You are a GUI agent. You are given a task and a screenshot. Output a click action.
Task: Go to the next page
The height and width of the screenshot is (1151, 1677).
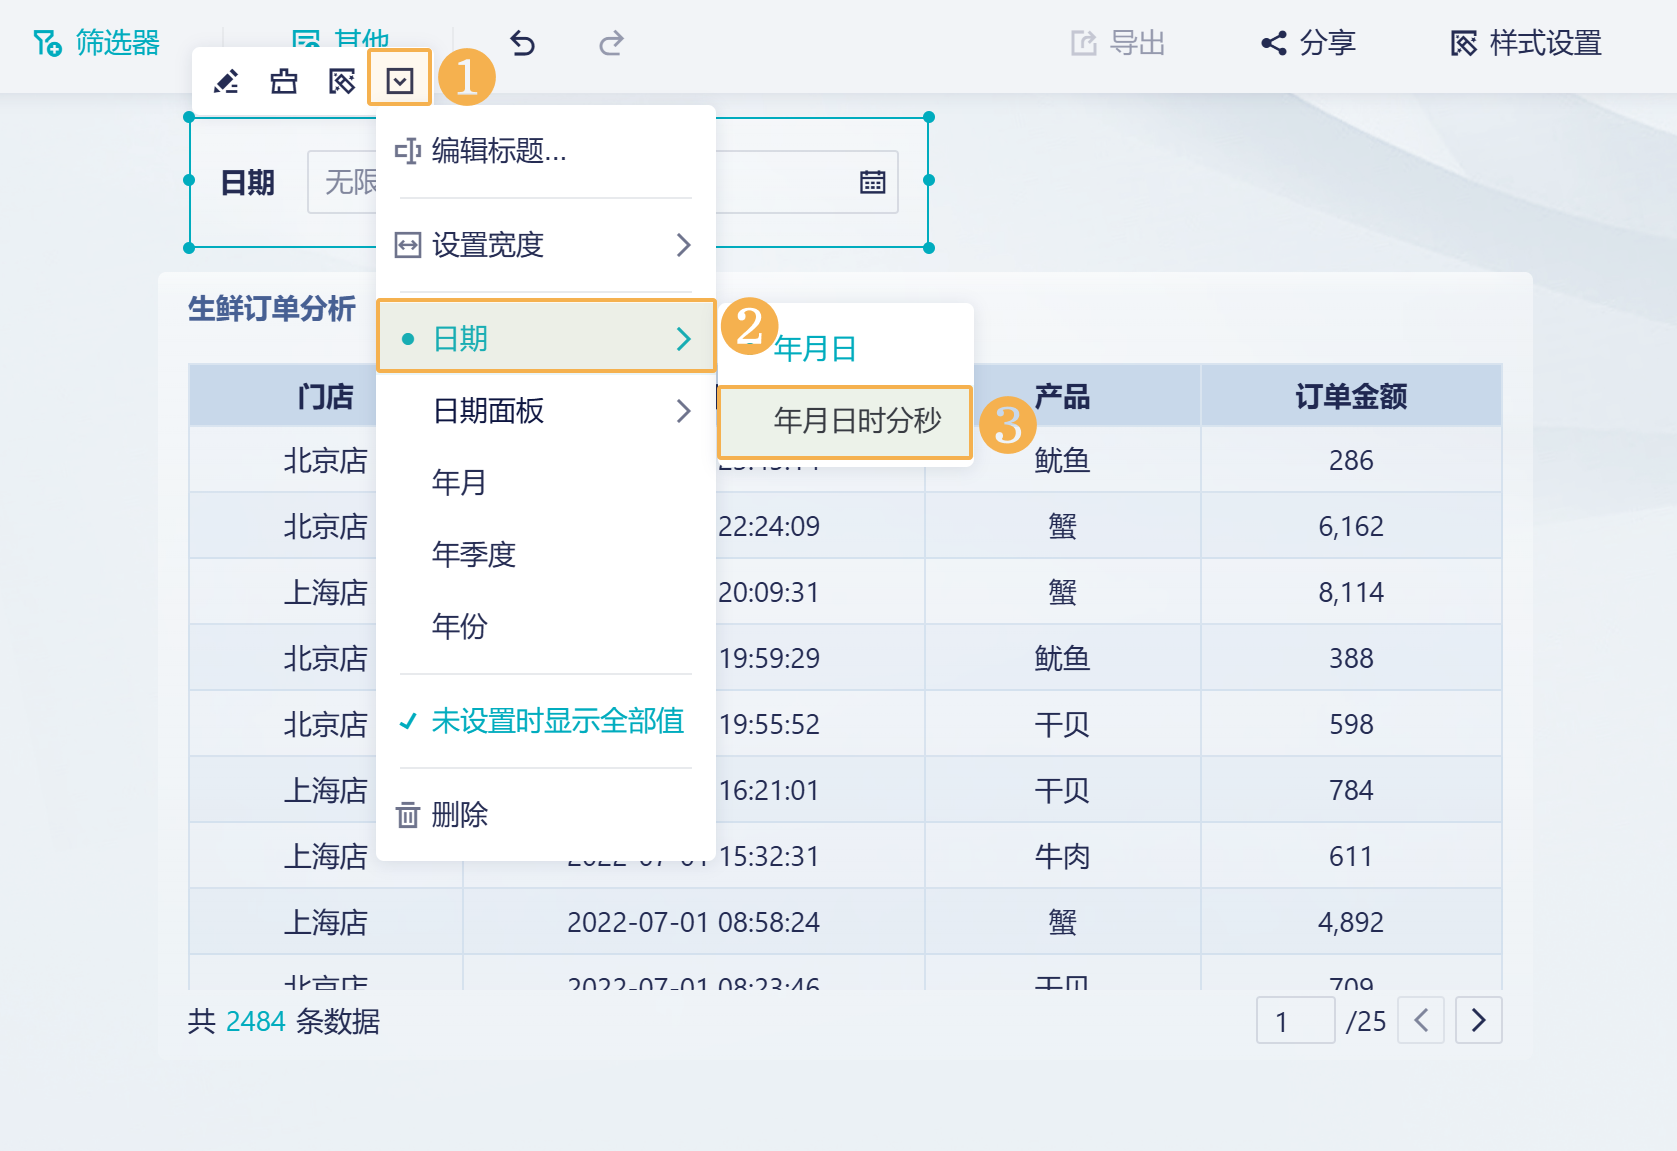1479,1021
